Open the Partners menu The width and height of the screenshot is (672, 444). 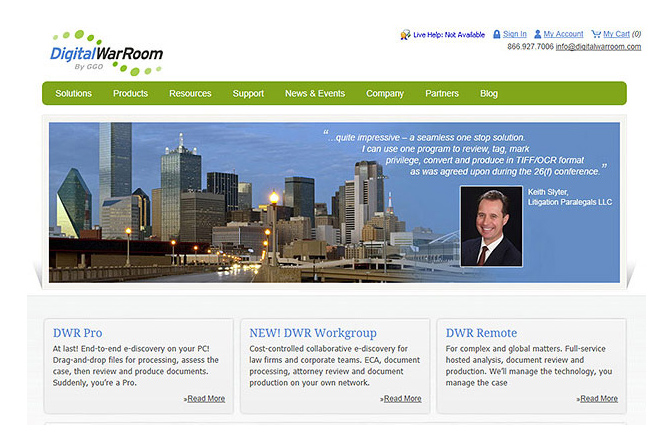[442, 93]
